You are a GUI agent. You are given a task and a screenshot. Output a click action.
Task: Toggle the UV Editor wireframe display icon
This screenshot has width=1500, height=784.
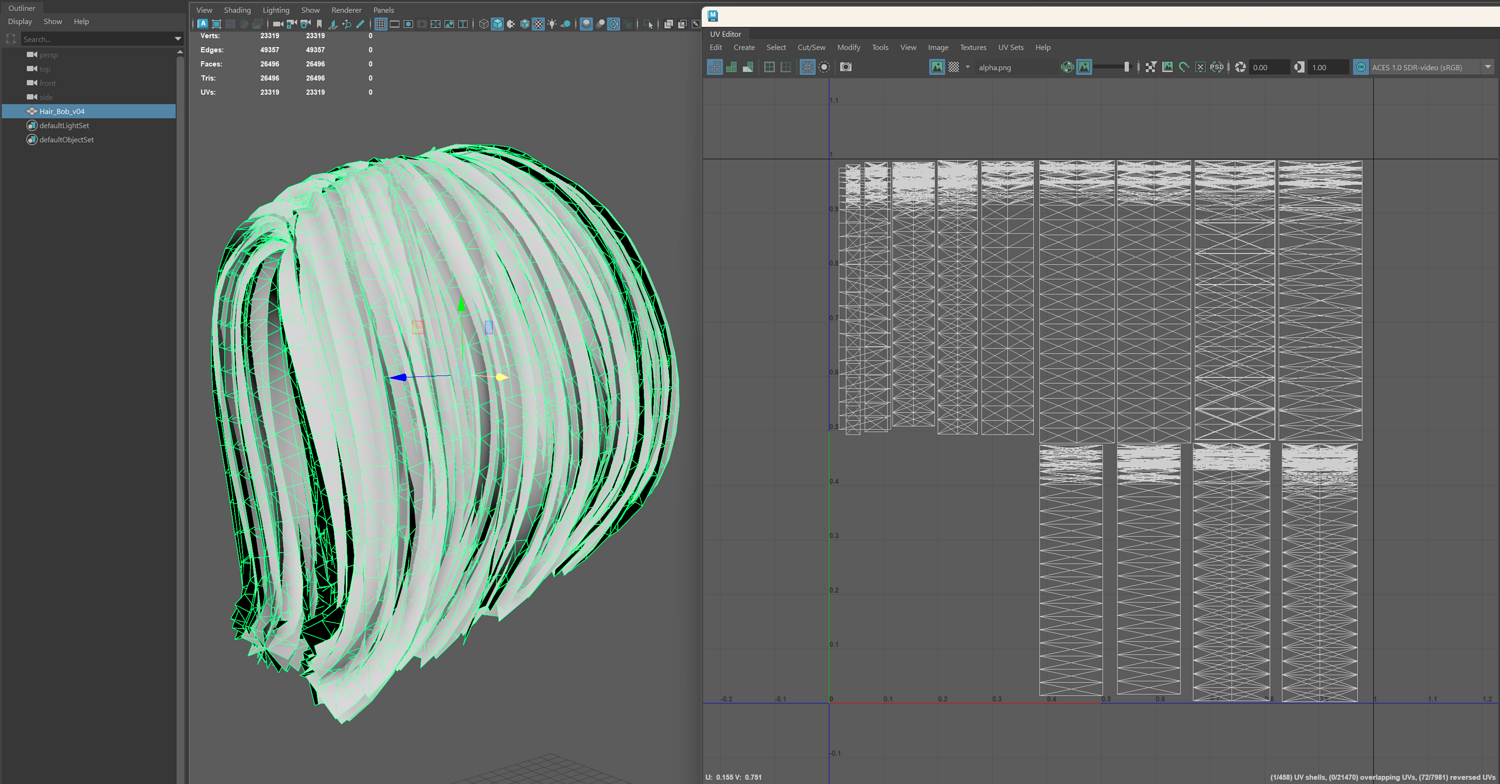715,67
